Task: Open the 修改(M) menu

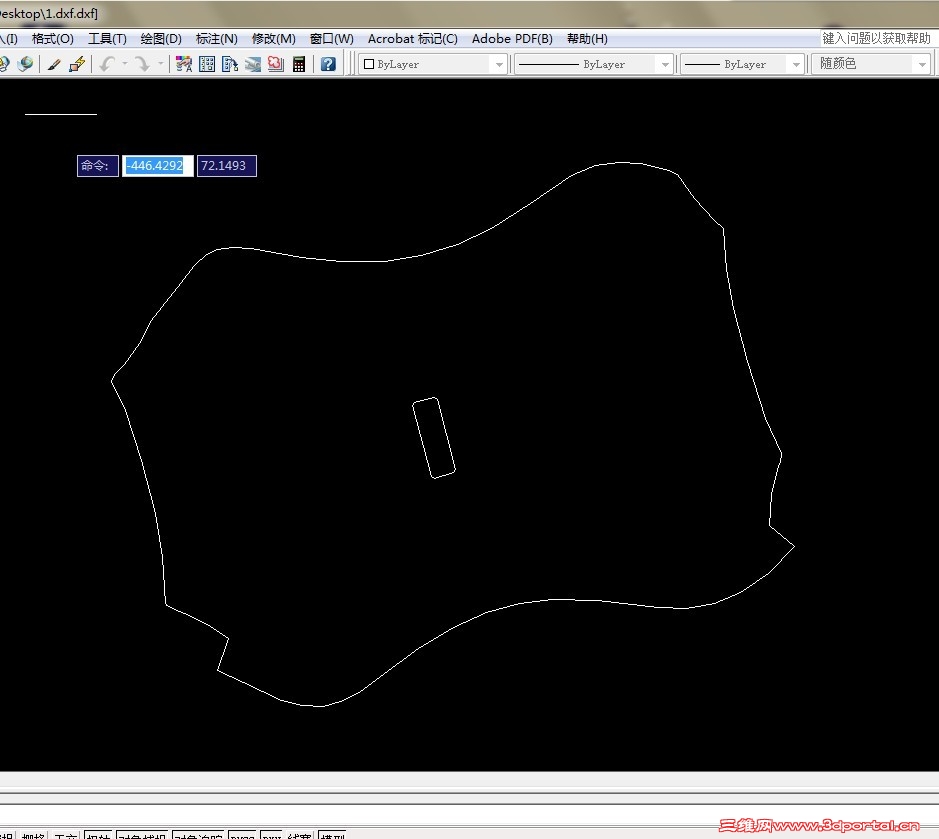Action: point(274,39)
